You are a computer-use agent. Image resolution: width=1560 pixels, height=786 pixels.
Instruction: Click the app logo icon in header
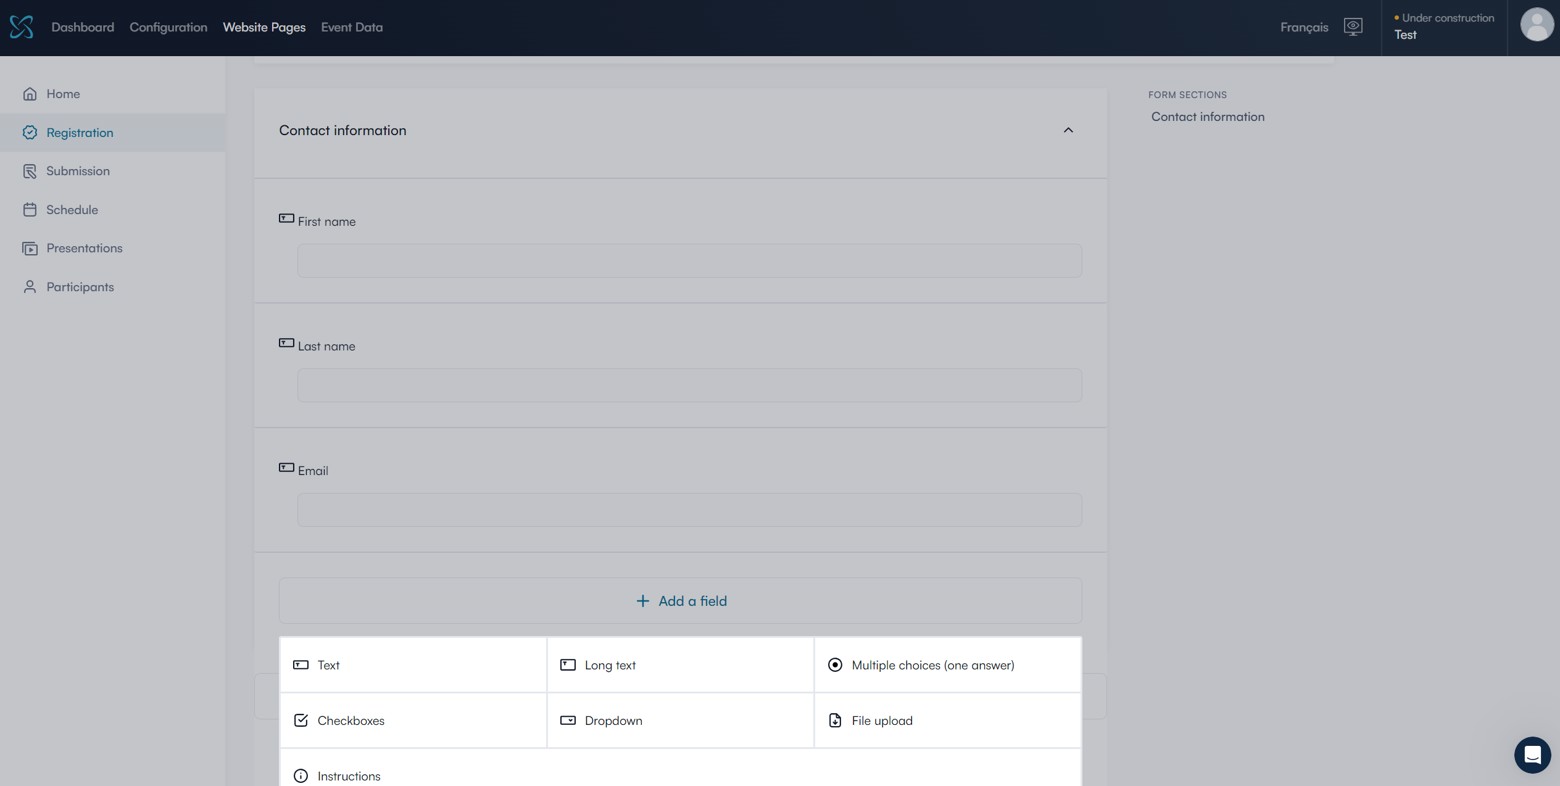point(21,27)
